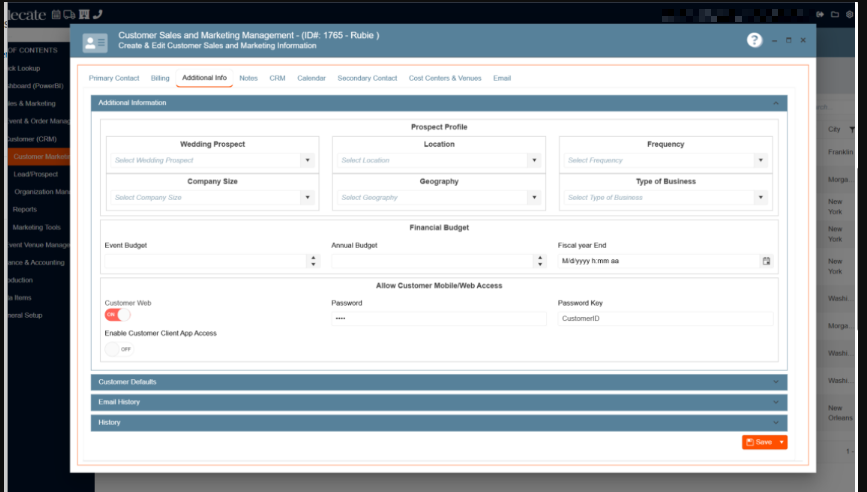Expand the Customer Defaults section
Image resolution: width=867 pixels, height=492 pixels.
[x=439, y=382]
